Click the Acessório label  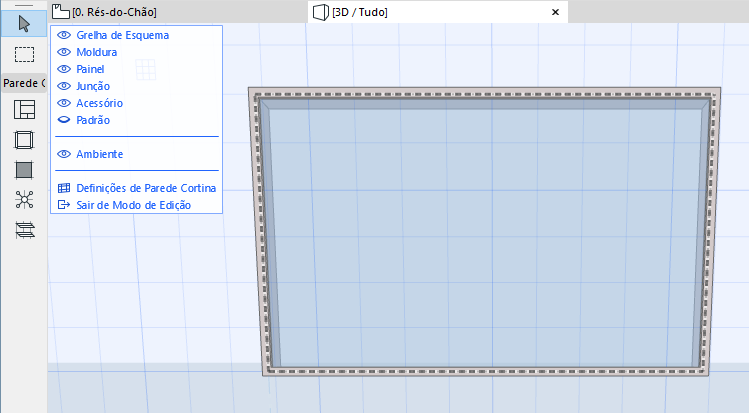point(99,103)
